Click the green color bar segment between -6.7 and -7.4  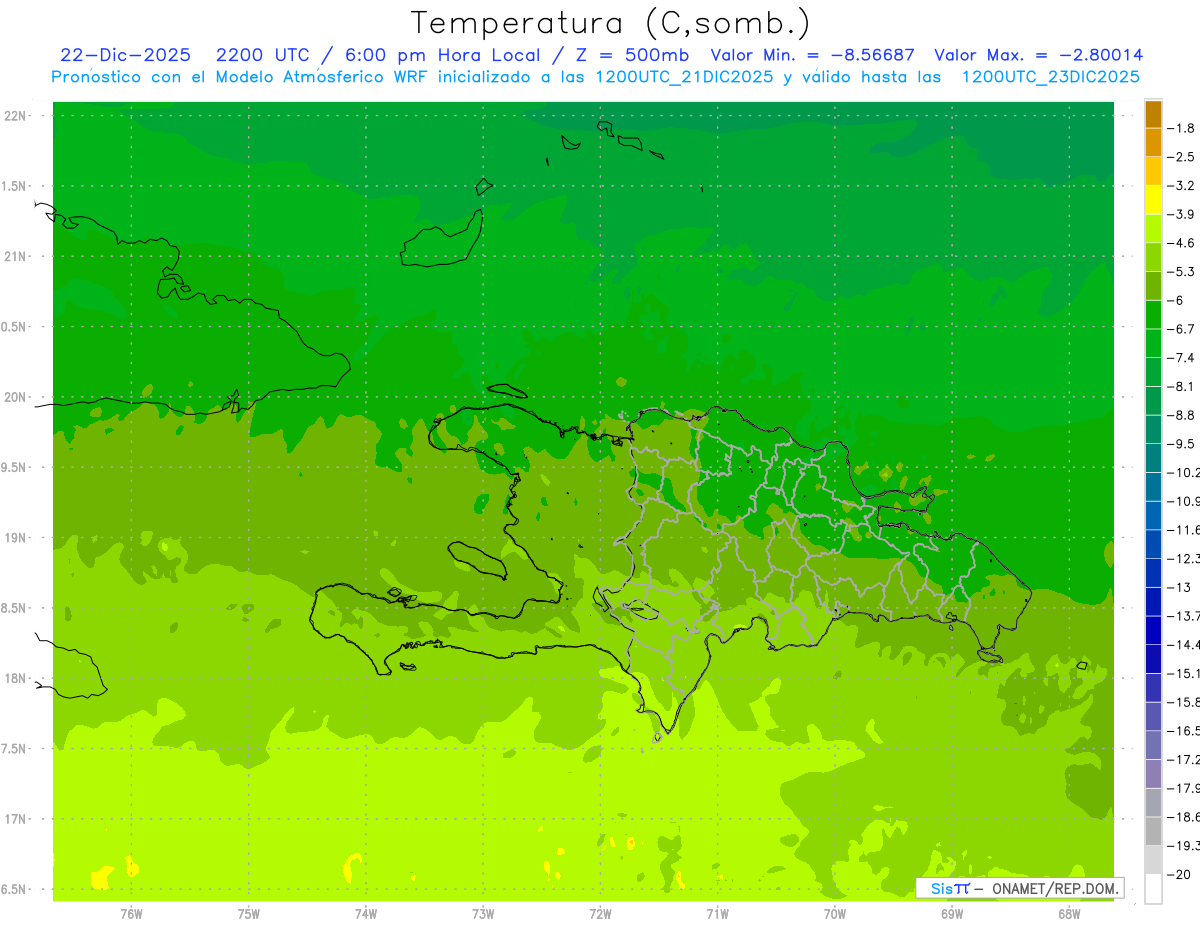click(x=1153, y=343)
